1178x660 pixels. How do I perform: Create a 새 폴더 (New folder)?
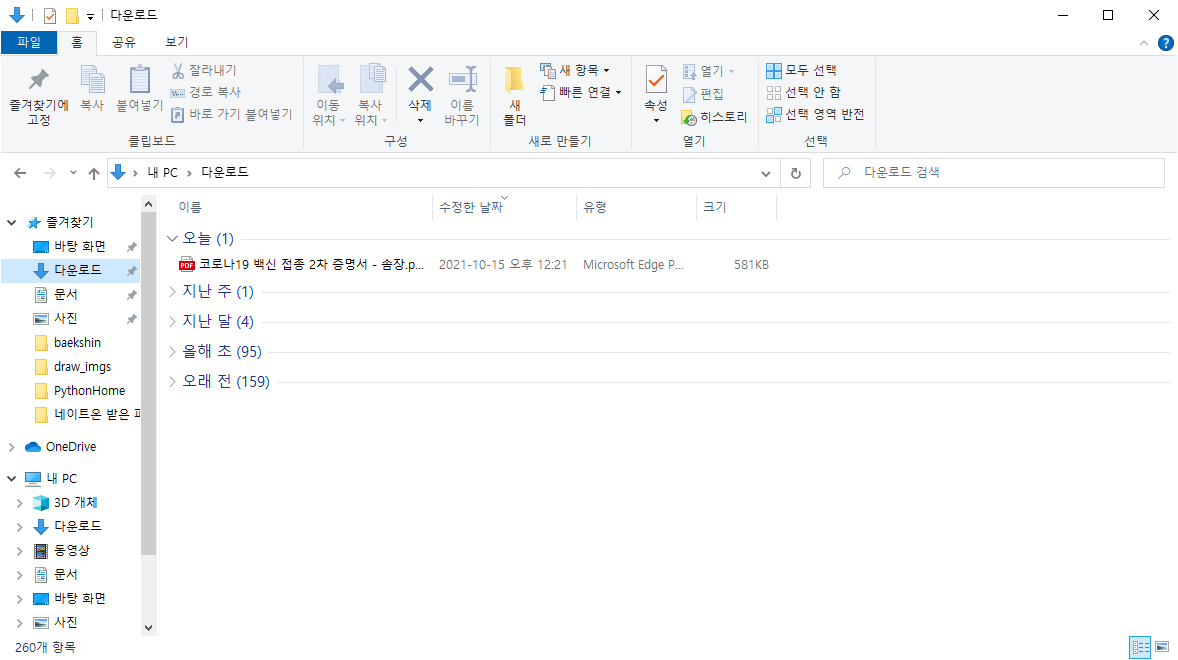click(515, 96)
